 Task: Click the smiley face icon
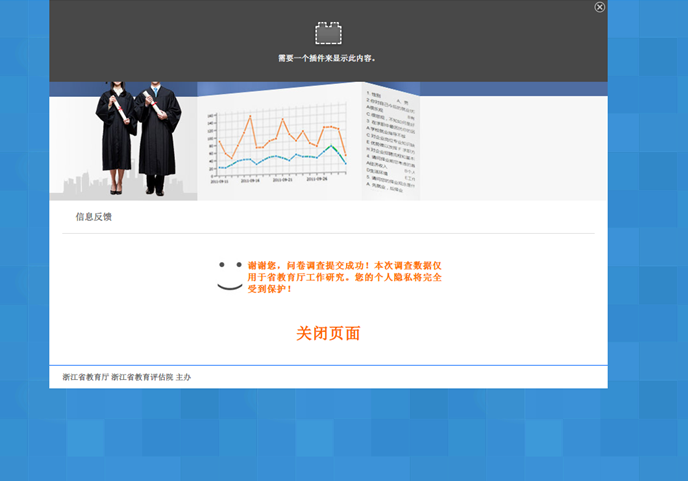[230, 276]
